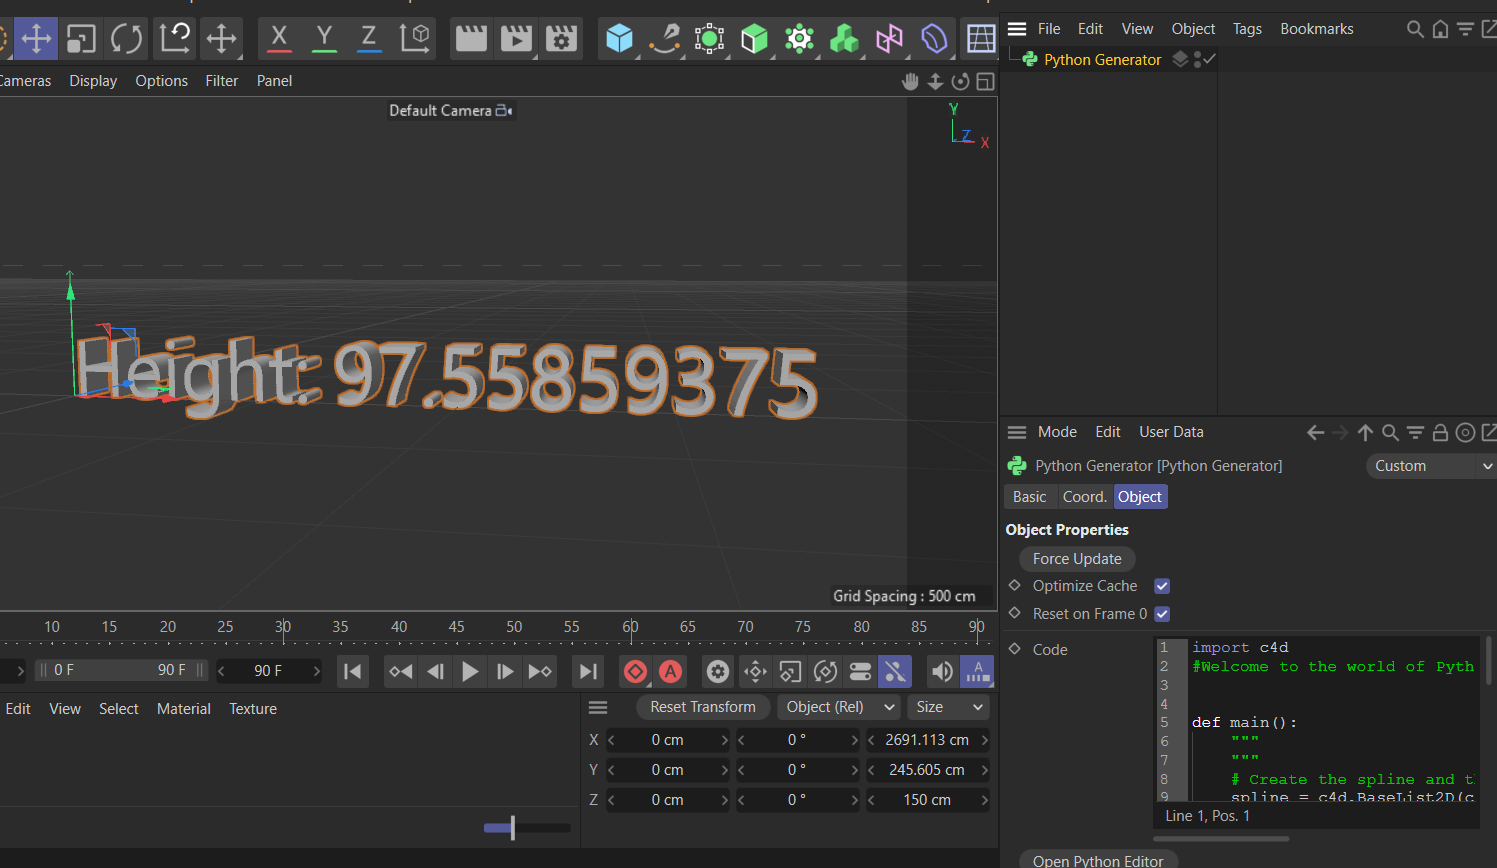Adjust material preview size slider
The width and height of the screenshot is (1497, 868).
pos(527,828)
